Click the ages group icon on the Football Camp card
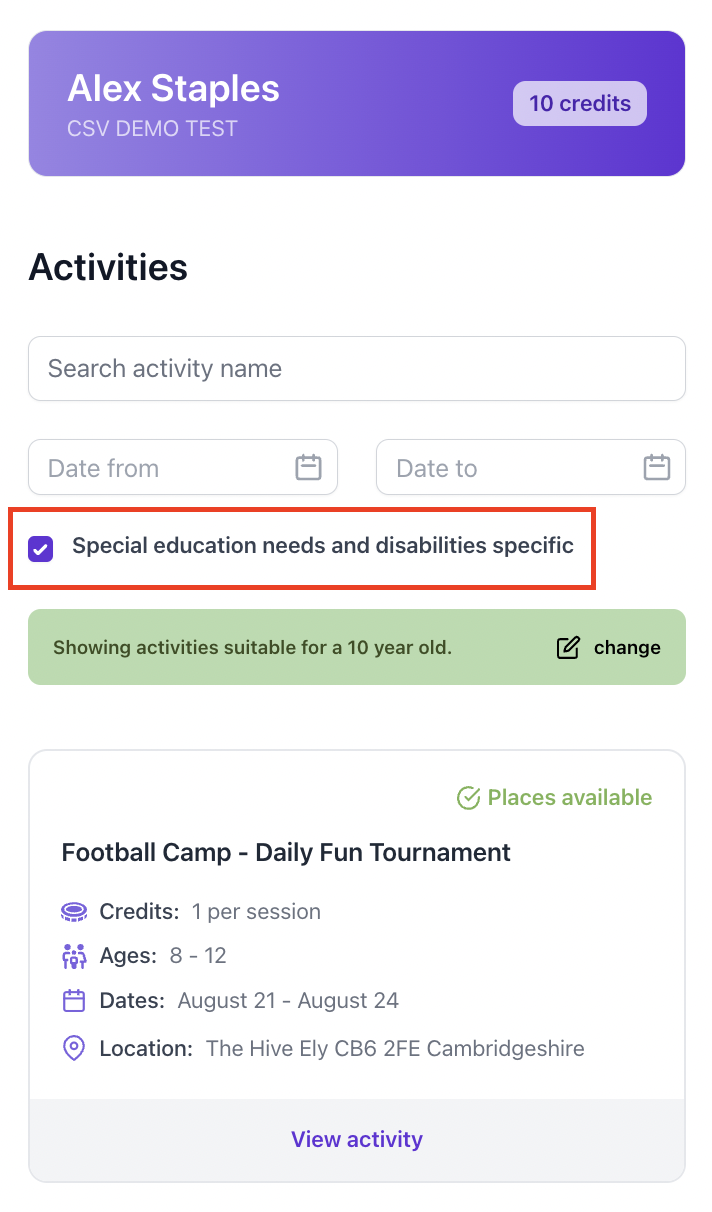712x1212 pixels. (73, 956)
